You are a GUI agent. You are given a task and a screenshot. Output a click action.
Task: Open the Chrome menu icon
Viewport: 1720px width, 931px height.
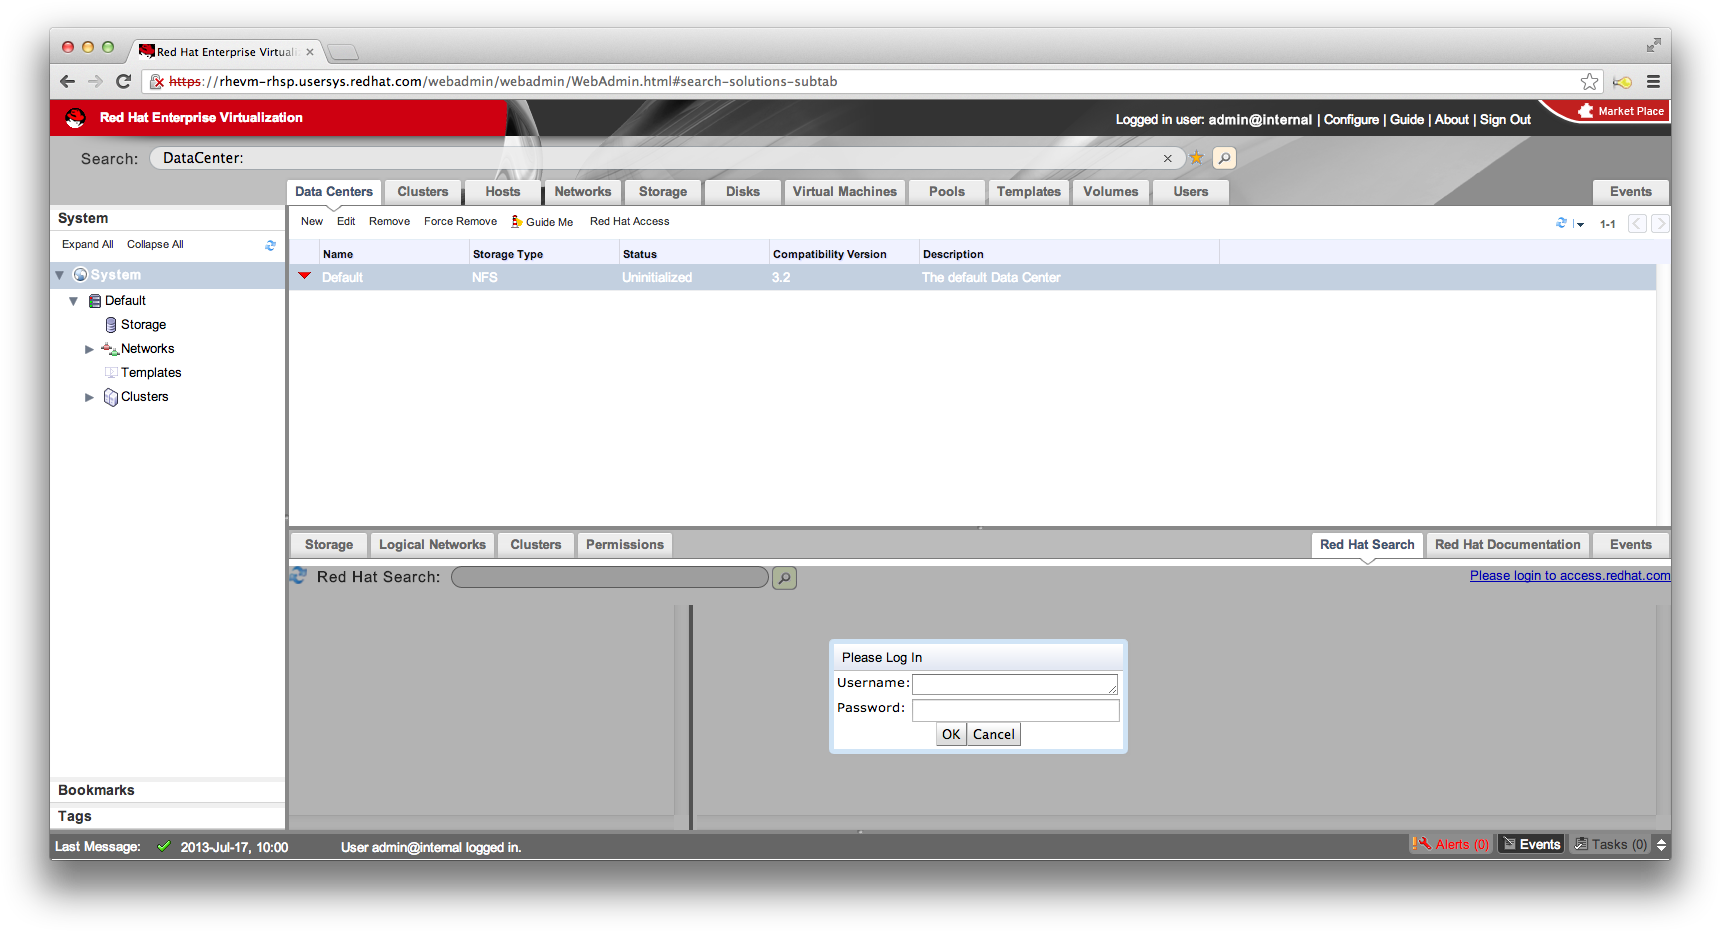coord(1653,82)
